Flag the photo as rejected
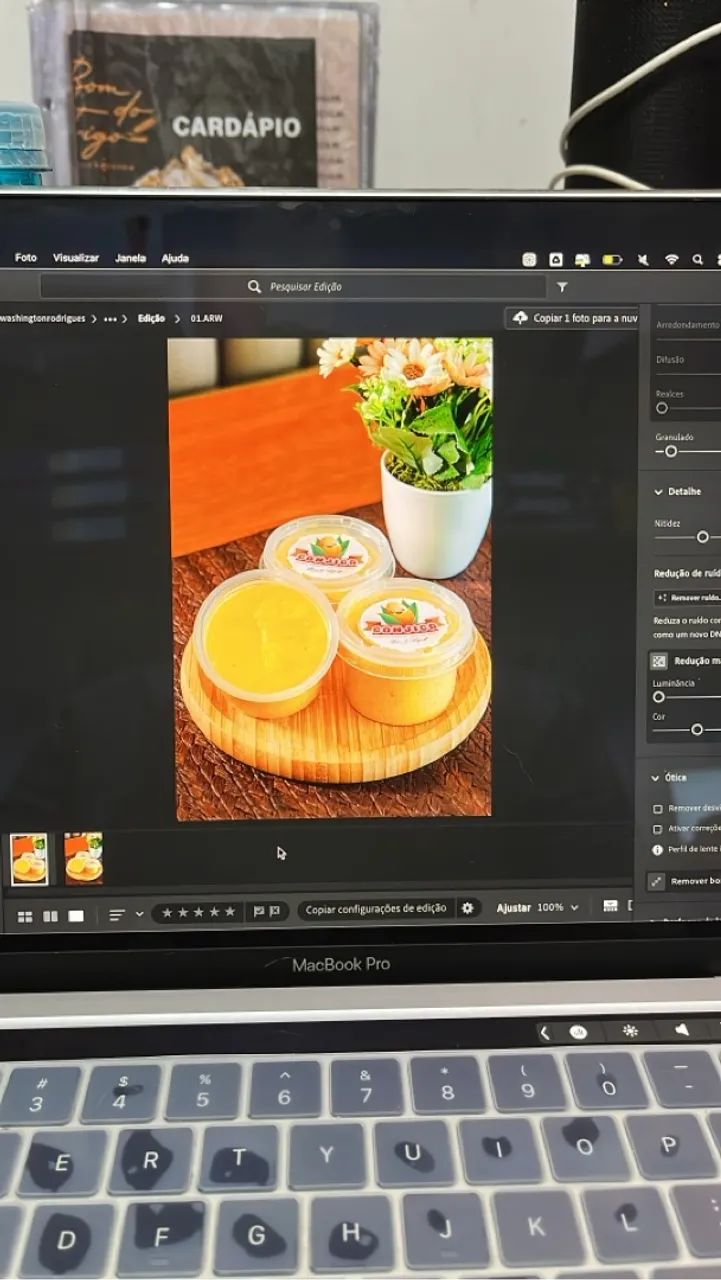This screenshot has height=1280, width=721. (x=274, y=911)
